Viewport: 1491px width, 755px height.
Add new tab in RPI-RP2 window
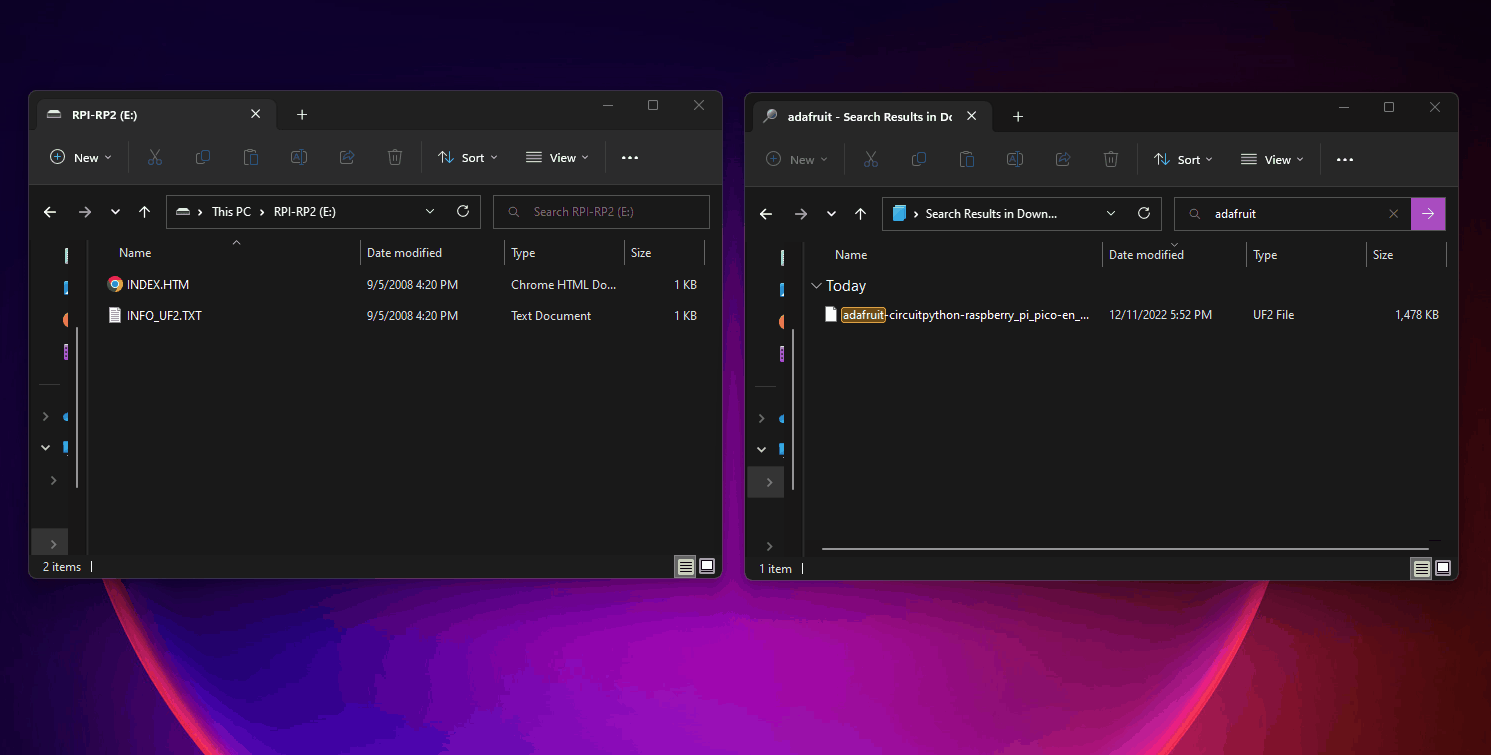click(302, 115)
